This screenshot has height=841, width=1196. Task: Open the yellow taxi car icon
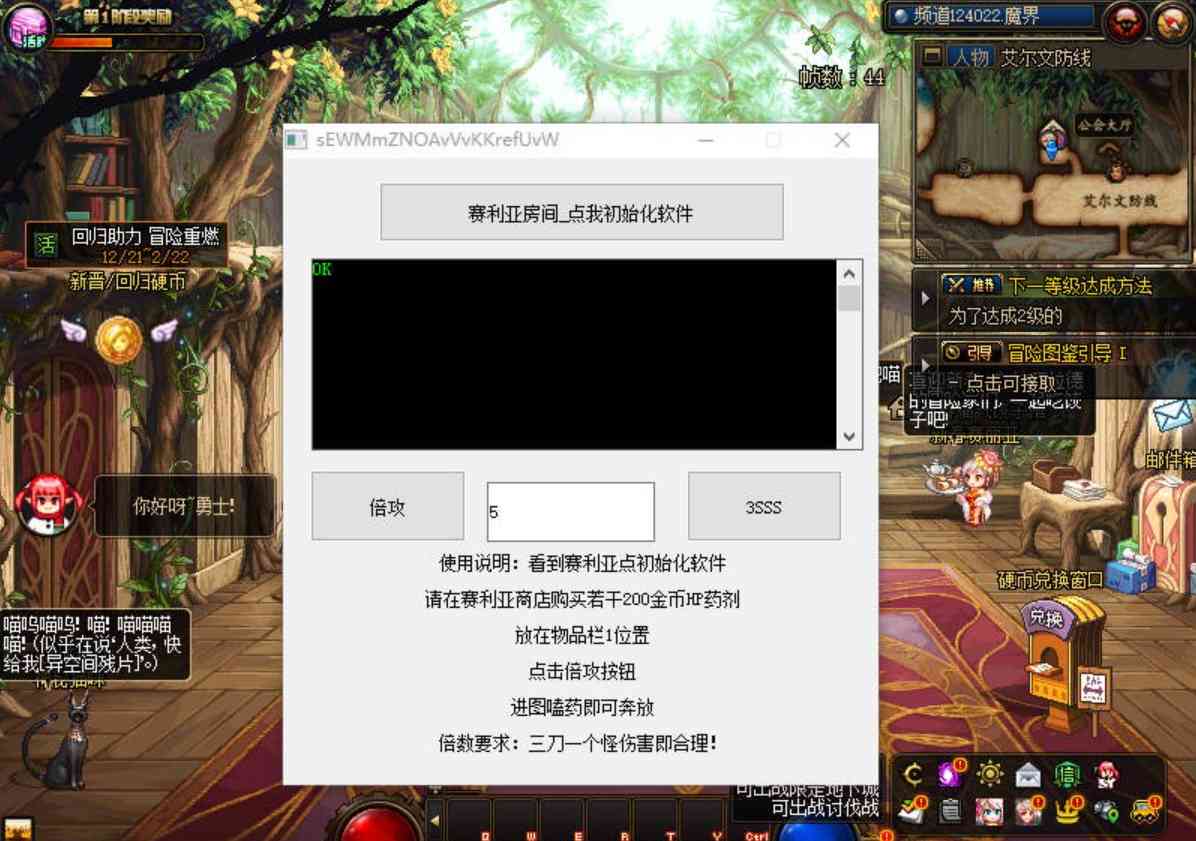tap(1144, 811)
